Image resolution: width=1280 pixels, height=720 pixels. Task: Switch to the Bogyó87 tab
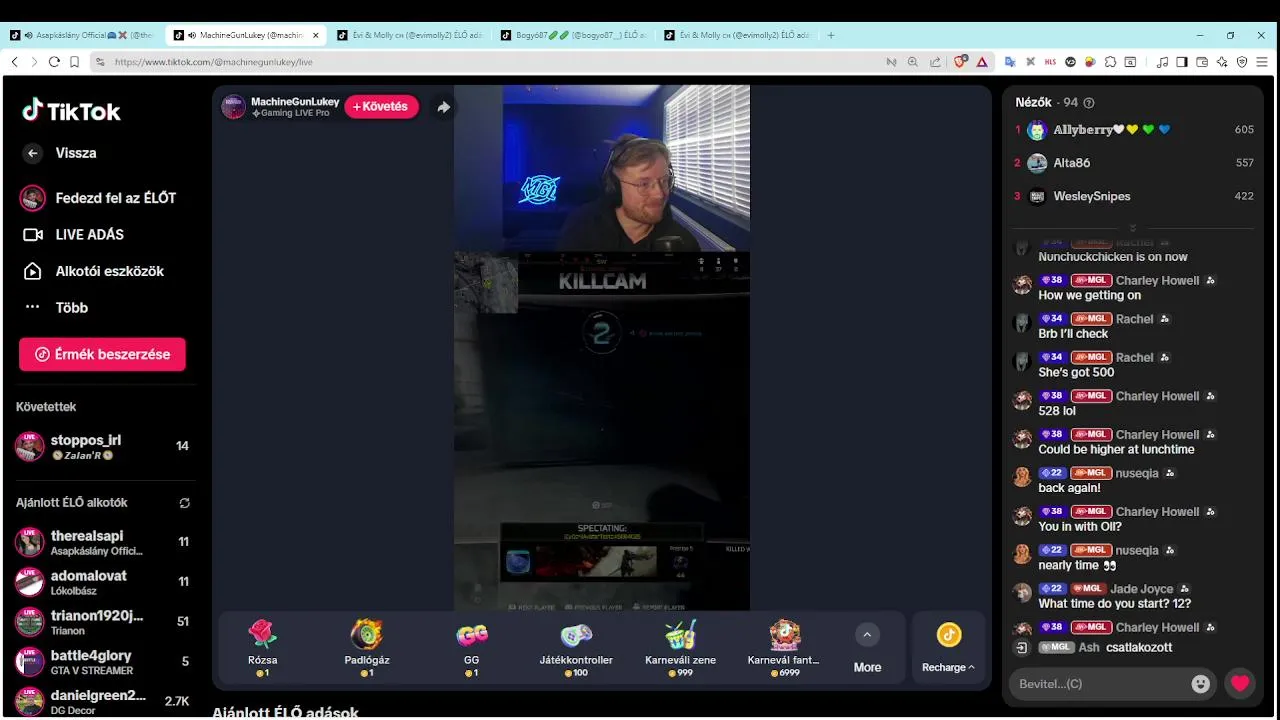pos(574,35)
